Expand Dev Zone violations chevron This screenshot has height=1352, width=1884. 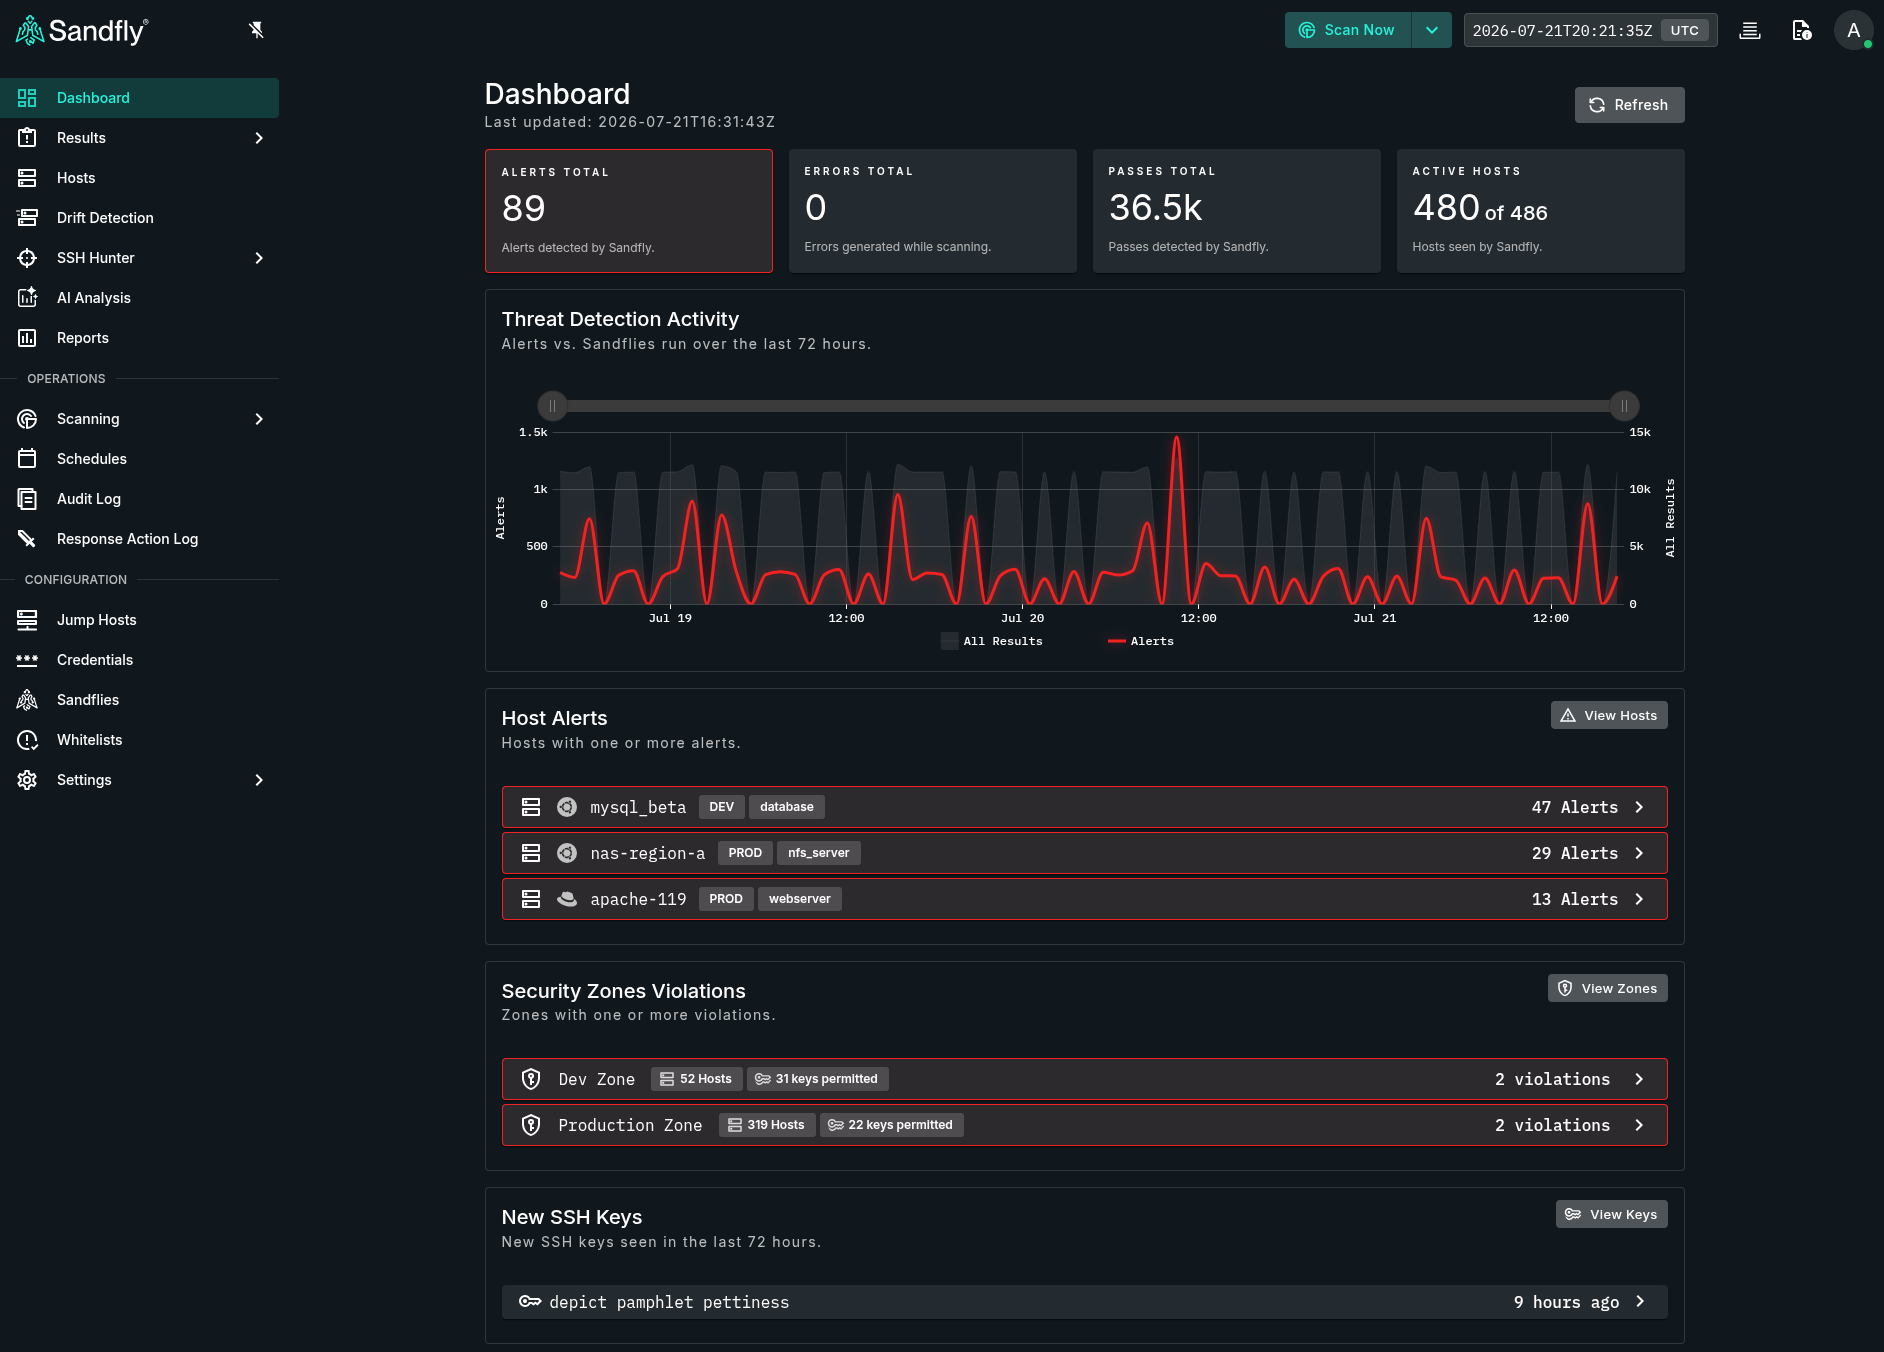(1639, 1079)
